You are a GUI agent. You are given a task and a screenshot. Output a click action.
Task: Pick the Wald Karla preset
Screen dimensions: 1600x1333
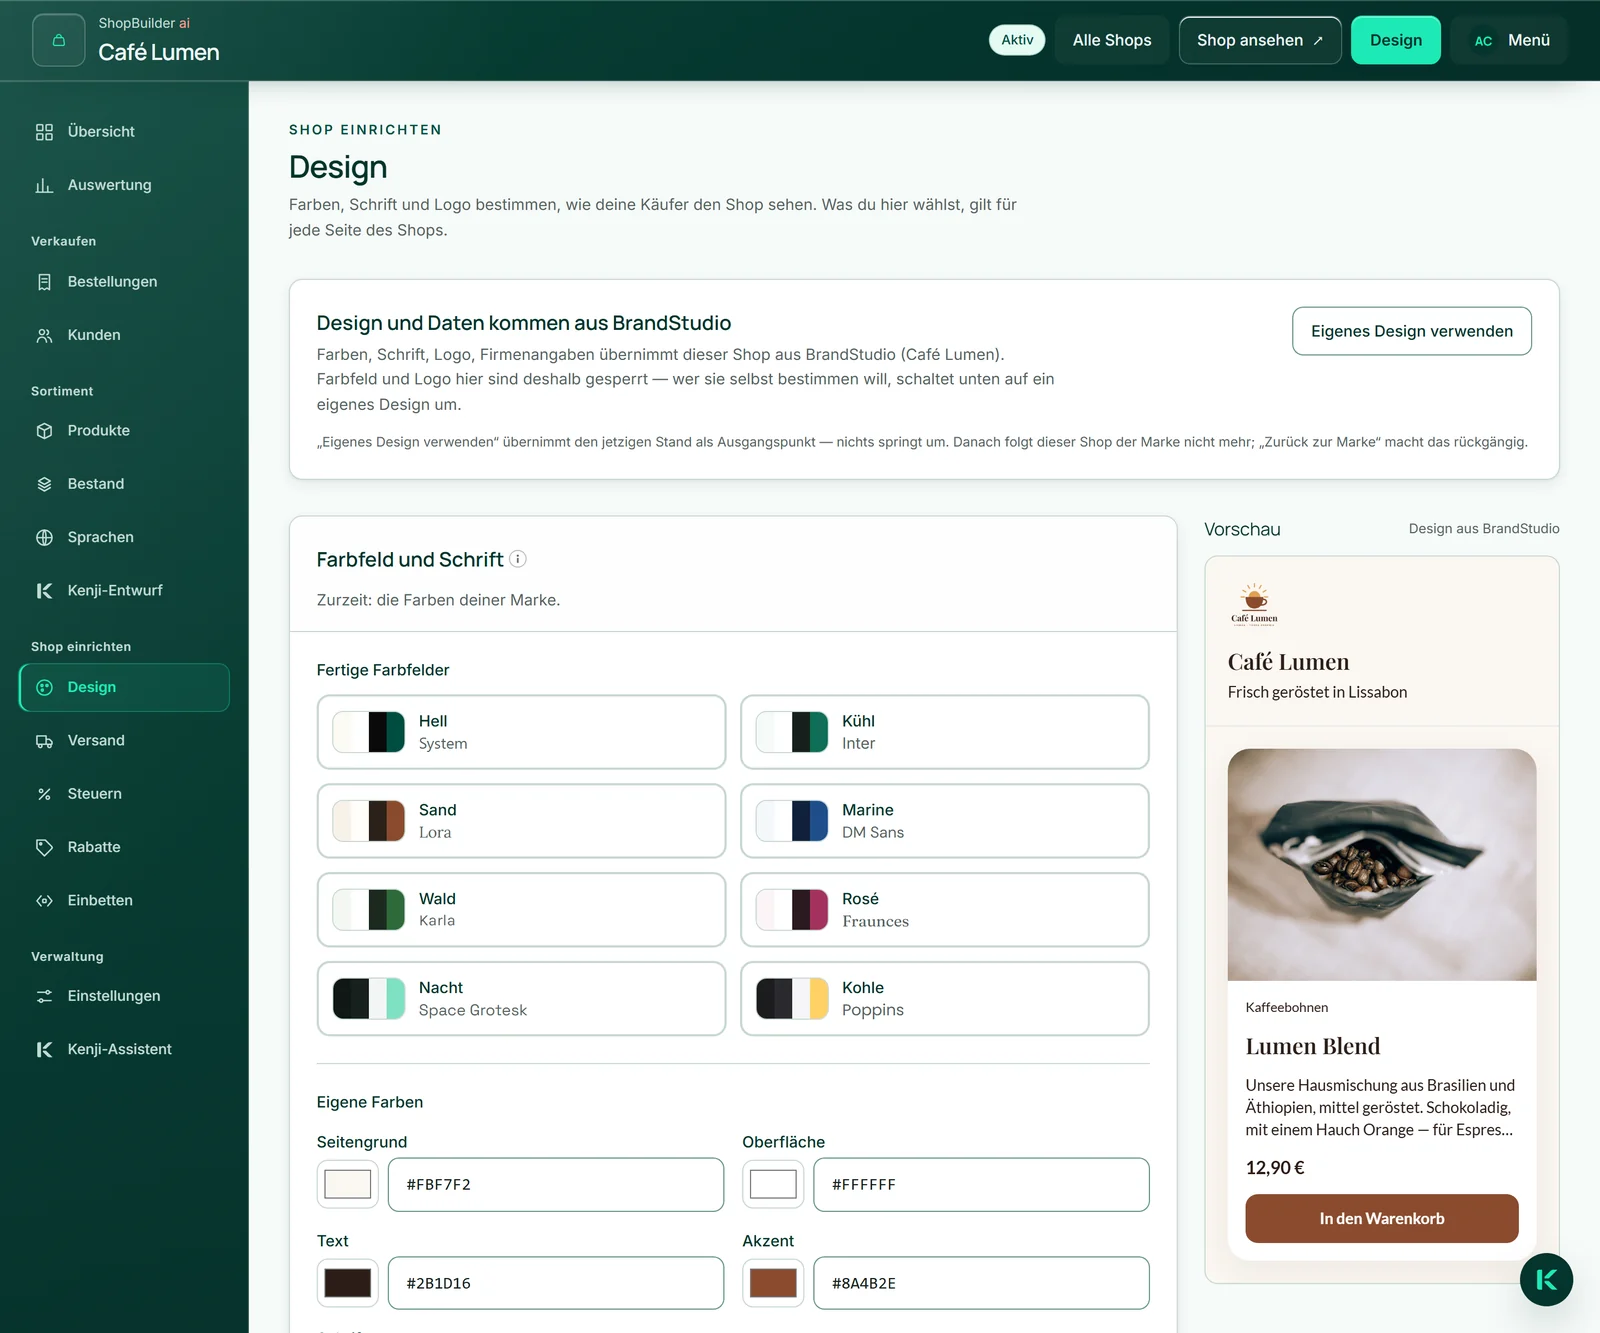[x=521, y=910]
